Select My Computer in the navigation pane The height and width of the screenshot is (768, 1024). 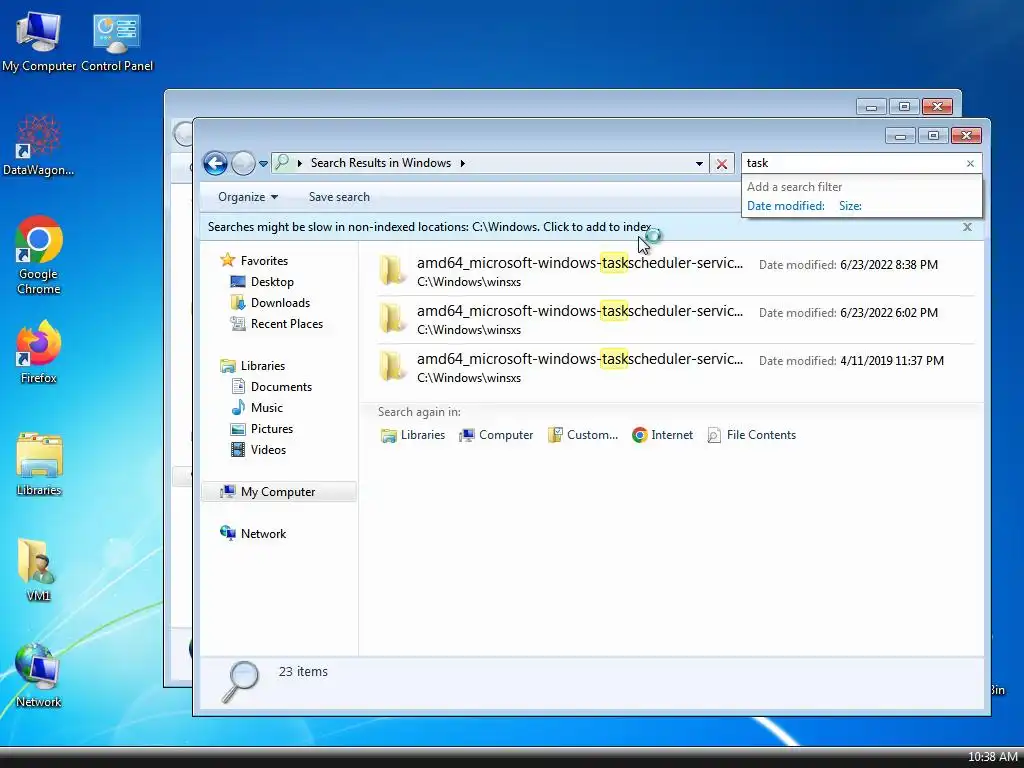click(279, 492)
